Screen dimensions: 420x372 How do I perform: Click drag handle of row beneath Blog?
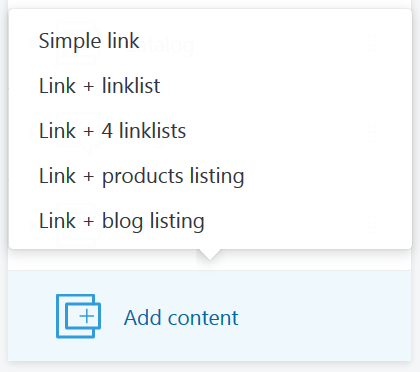(372, 225)
